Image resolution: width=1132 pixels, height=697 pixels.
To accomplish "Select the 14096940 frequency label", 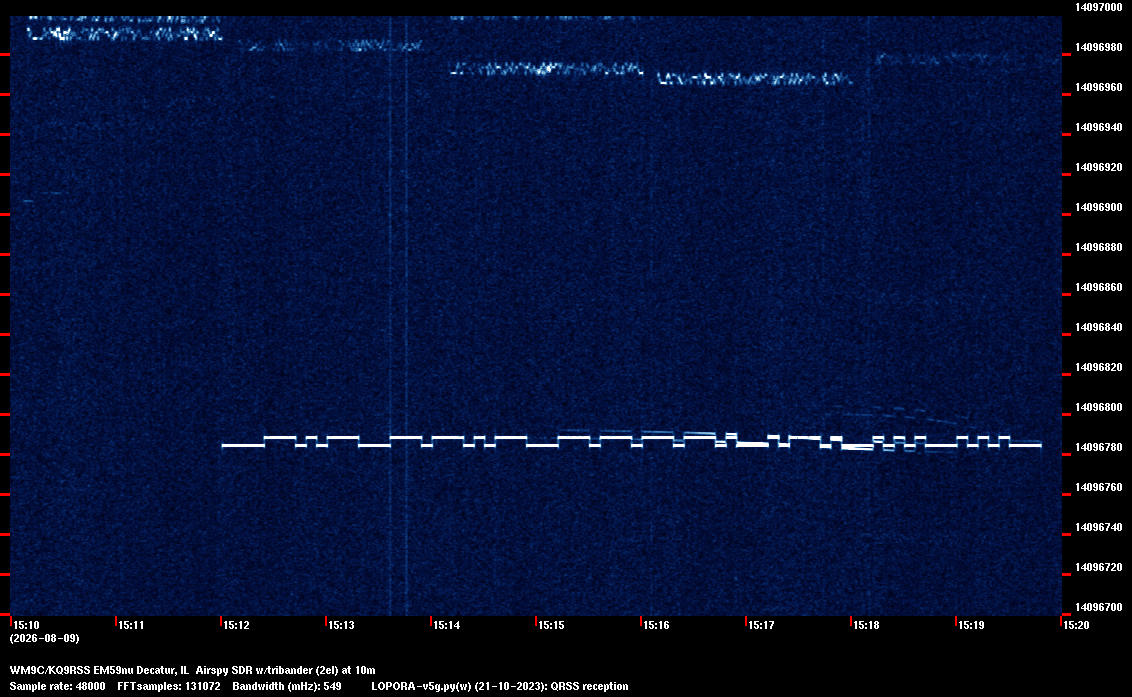I will point(1099,127).
